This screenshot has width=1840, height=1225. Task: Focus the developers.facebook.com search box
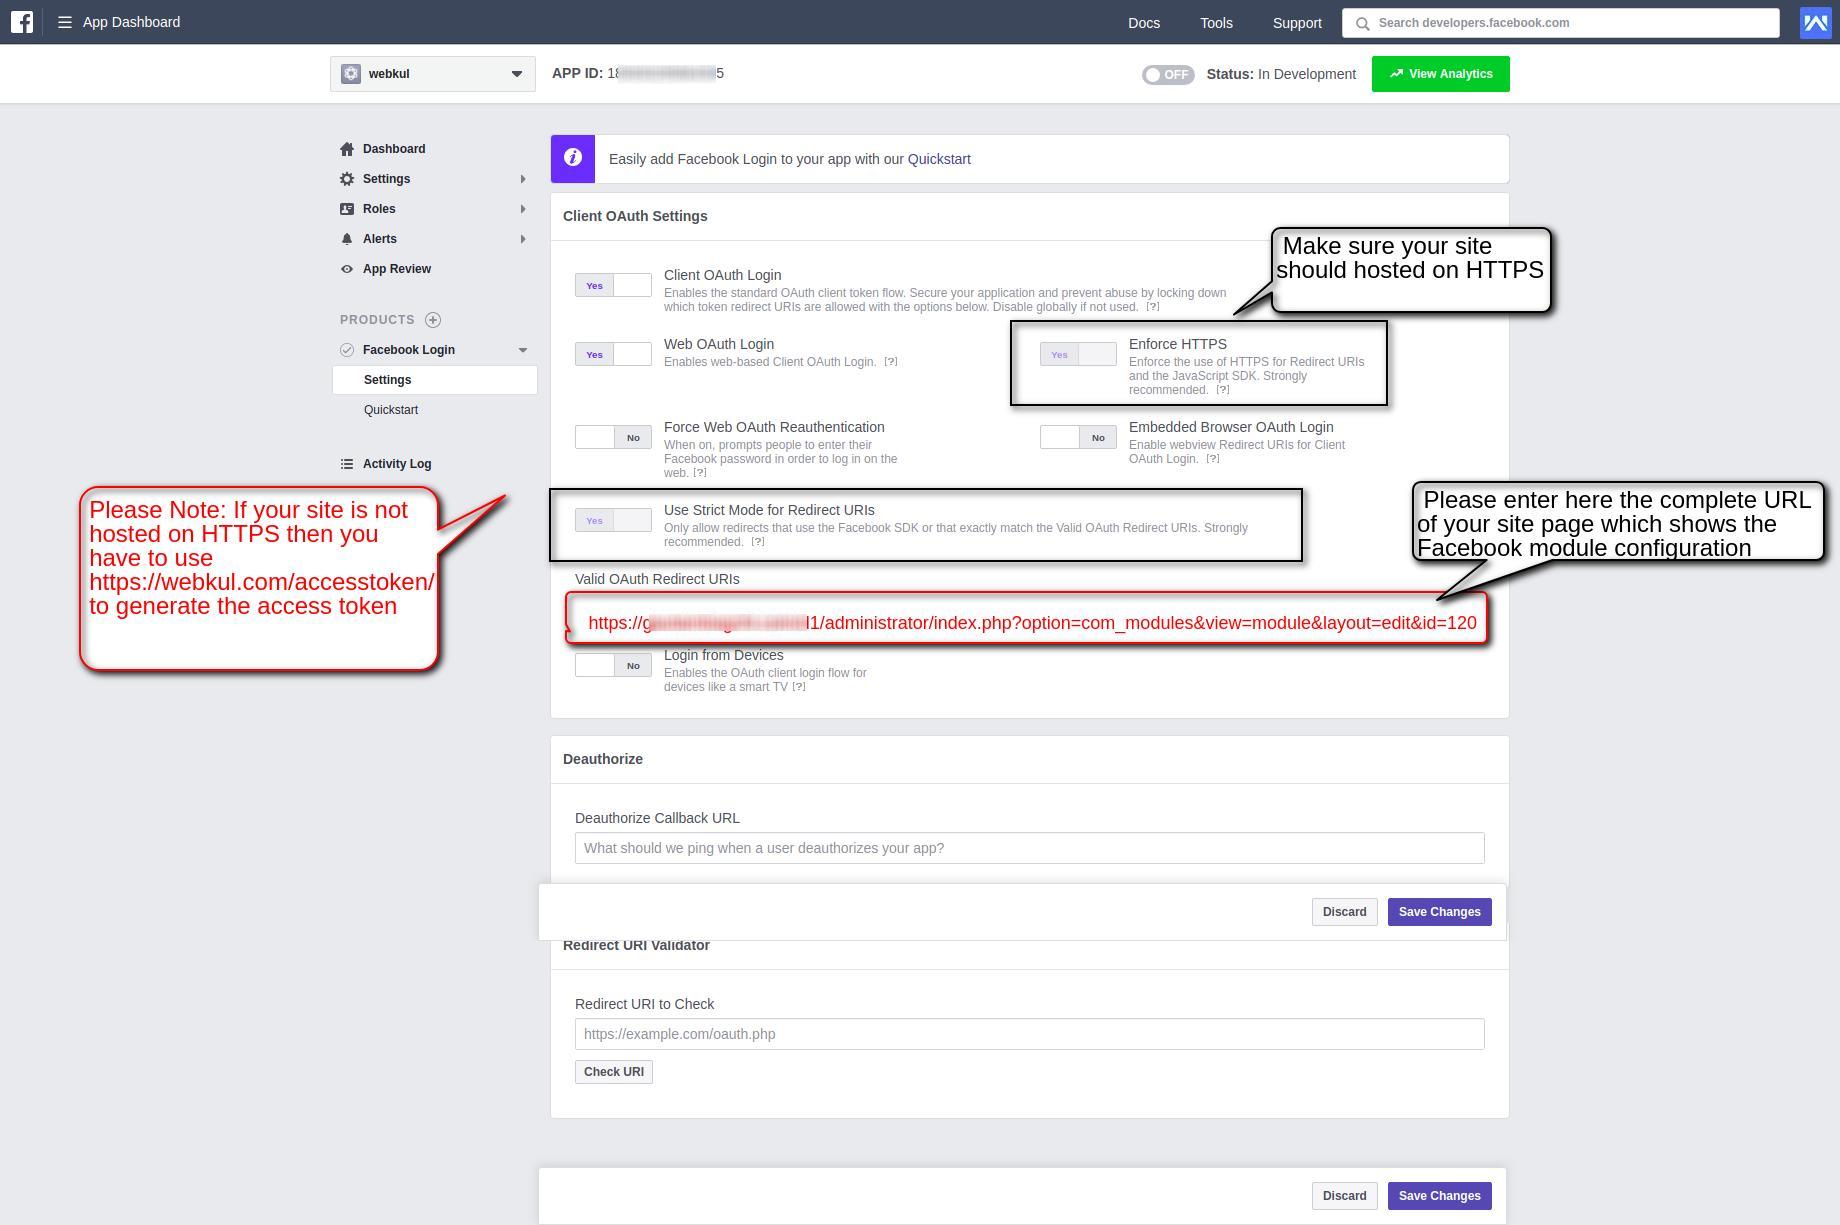(x=1560, y=23)
